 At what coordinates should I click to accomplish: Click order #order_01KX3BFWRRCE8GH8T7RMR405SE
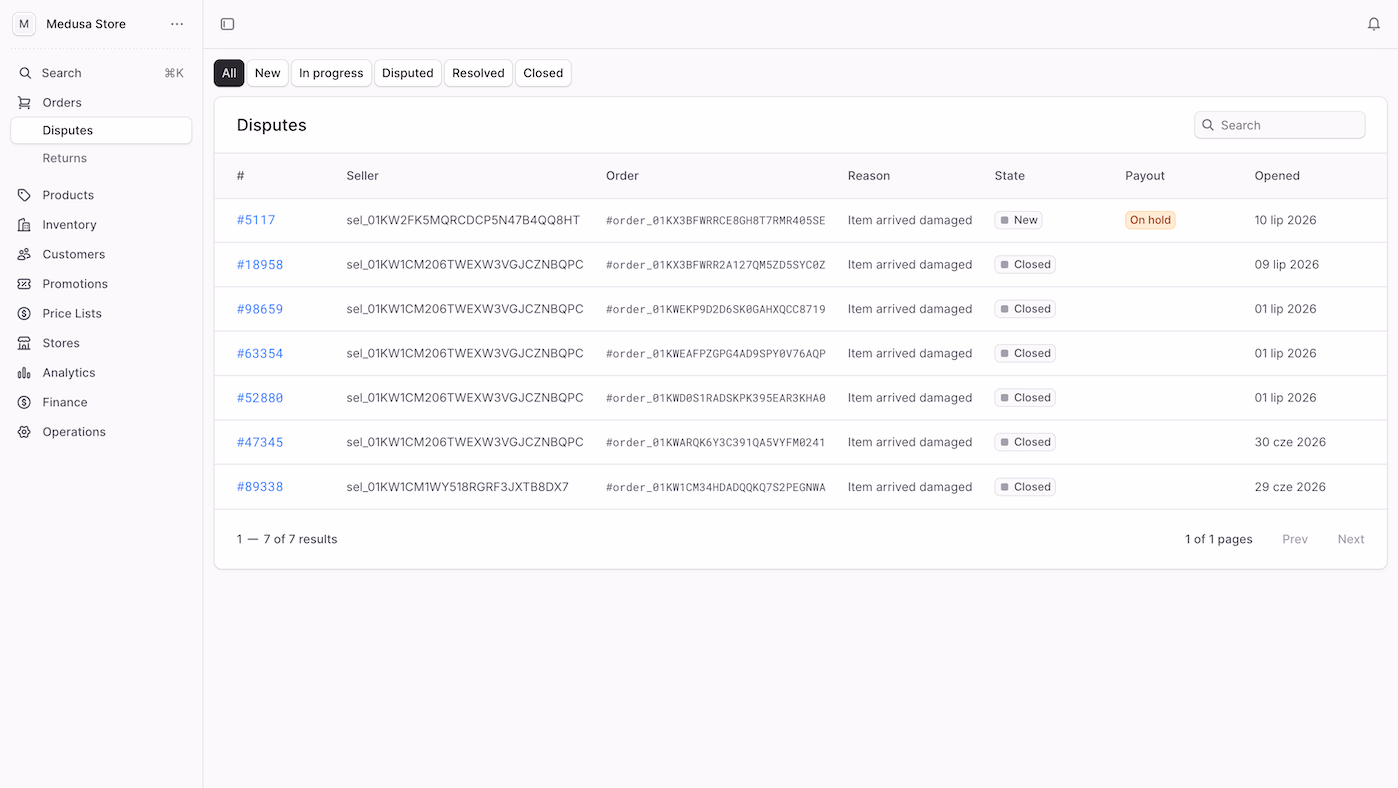[716, 220]
